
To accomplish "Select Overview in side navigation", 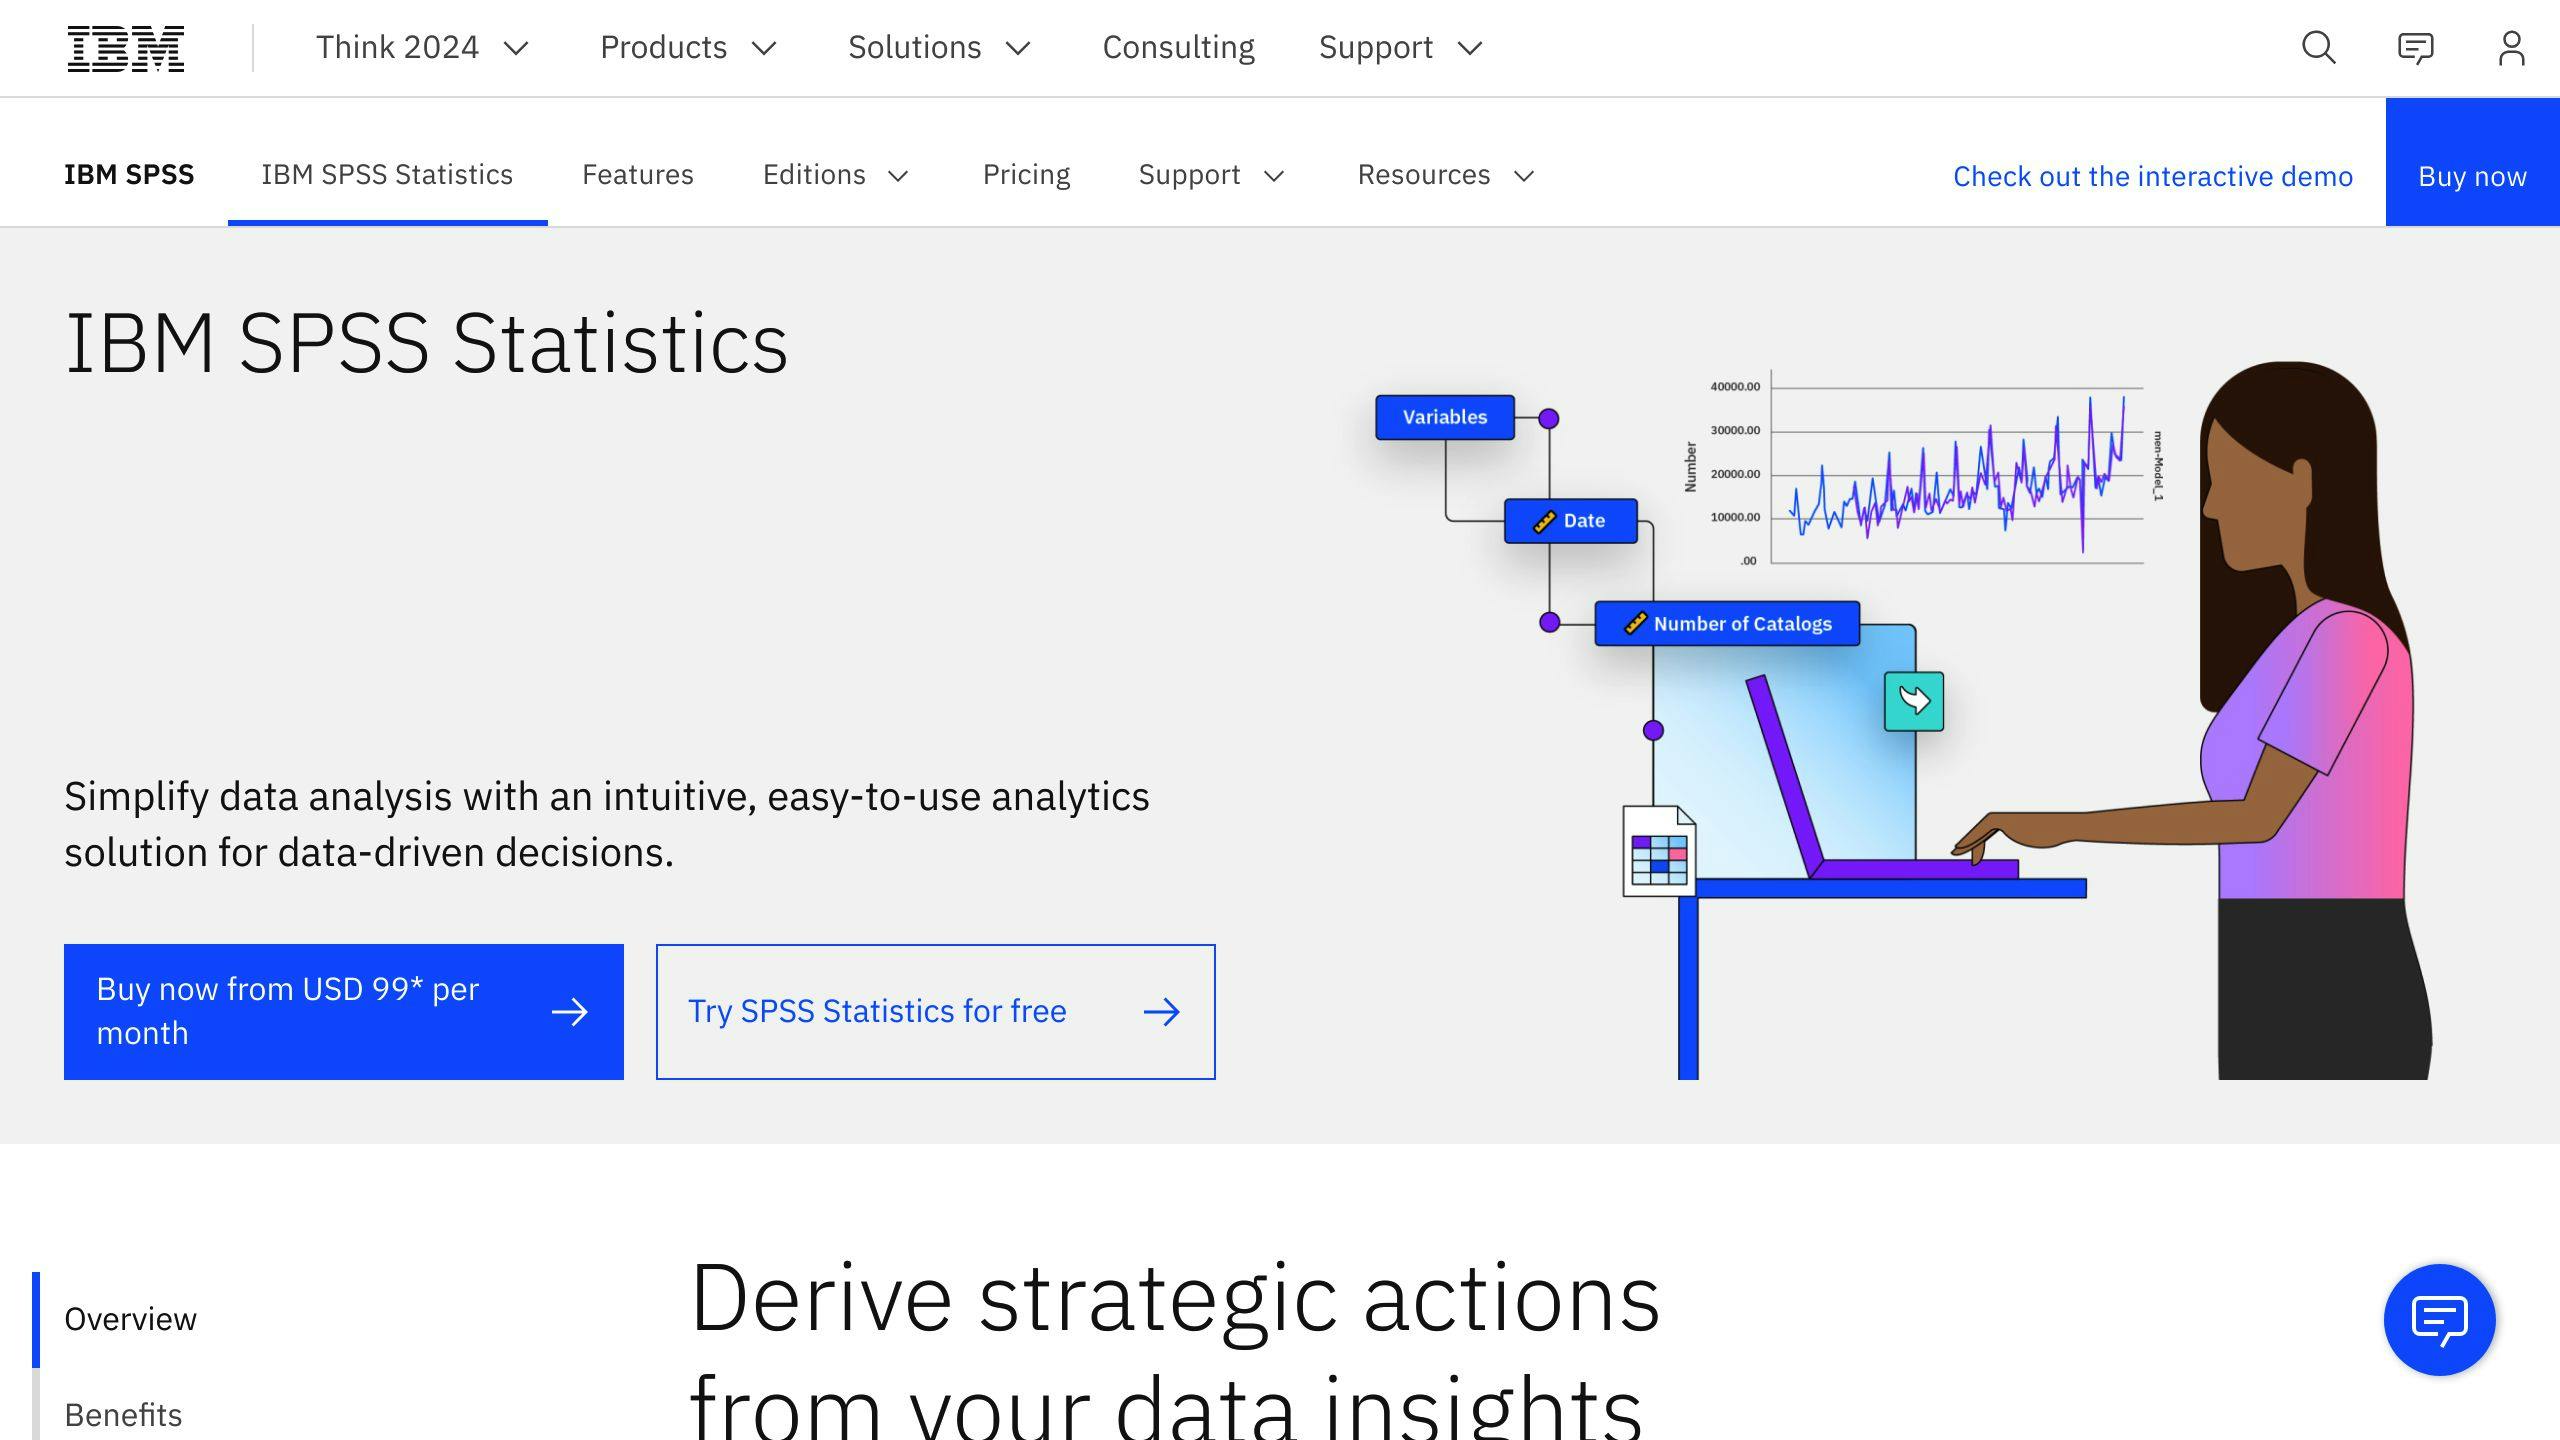I will point(130,1319).
